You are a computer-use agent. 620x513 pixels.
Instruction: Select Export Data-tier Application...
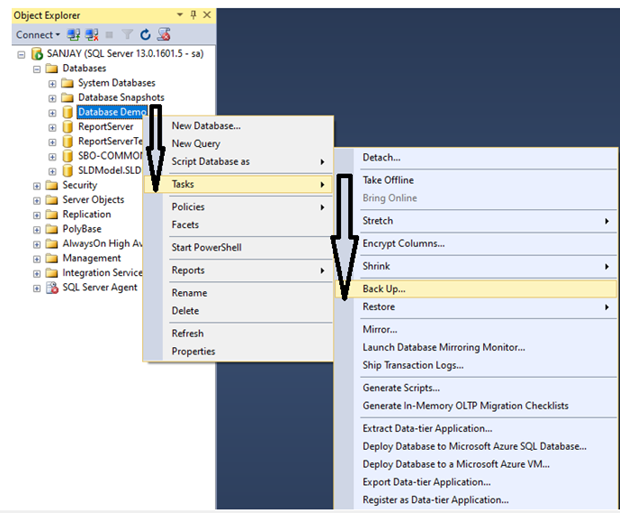coord(476,482)
